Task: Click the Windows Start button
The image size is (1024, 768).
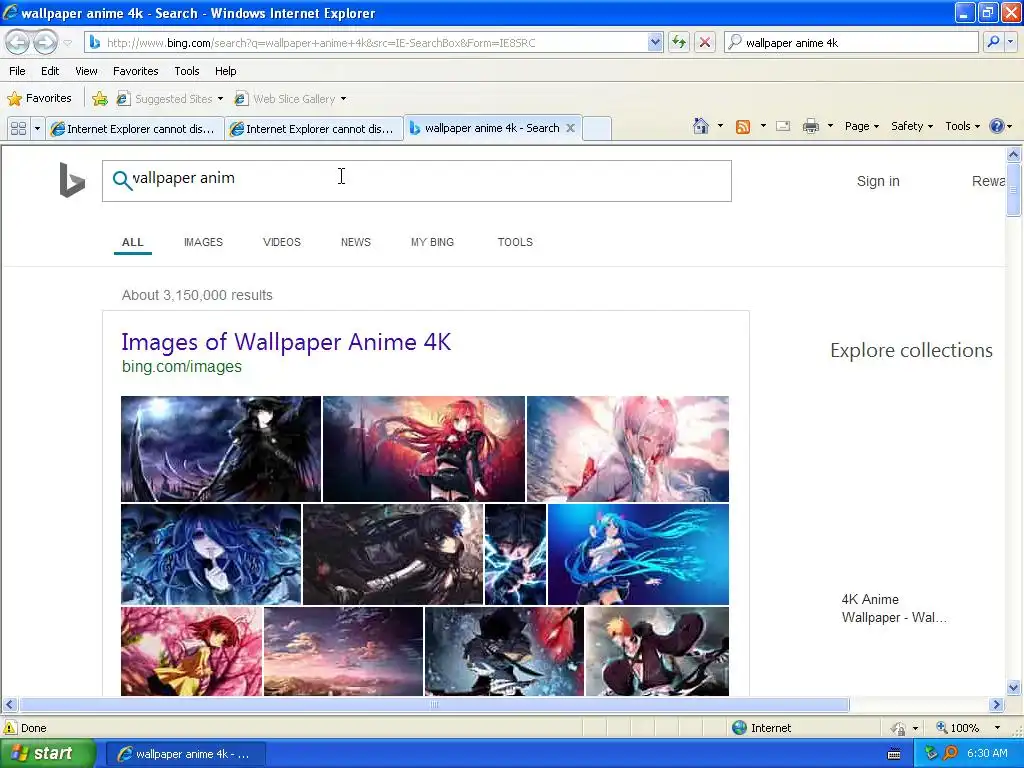Action: point(47,754)
